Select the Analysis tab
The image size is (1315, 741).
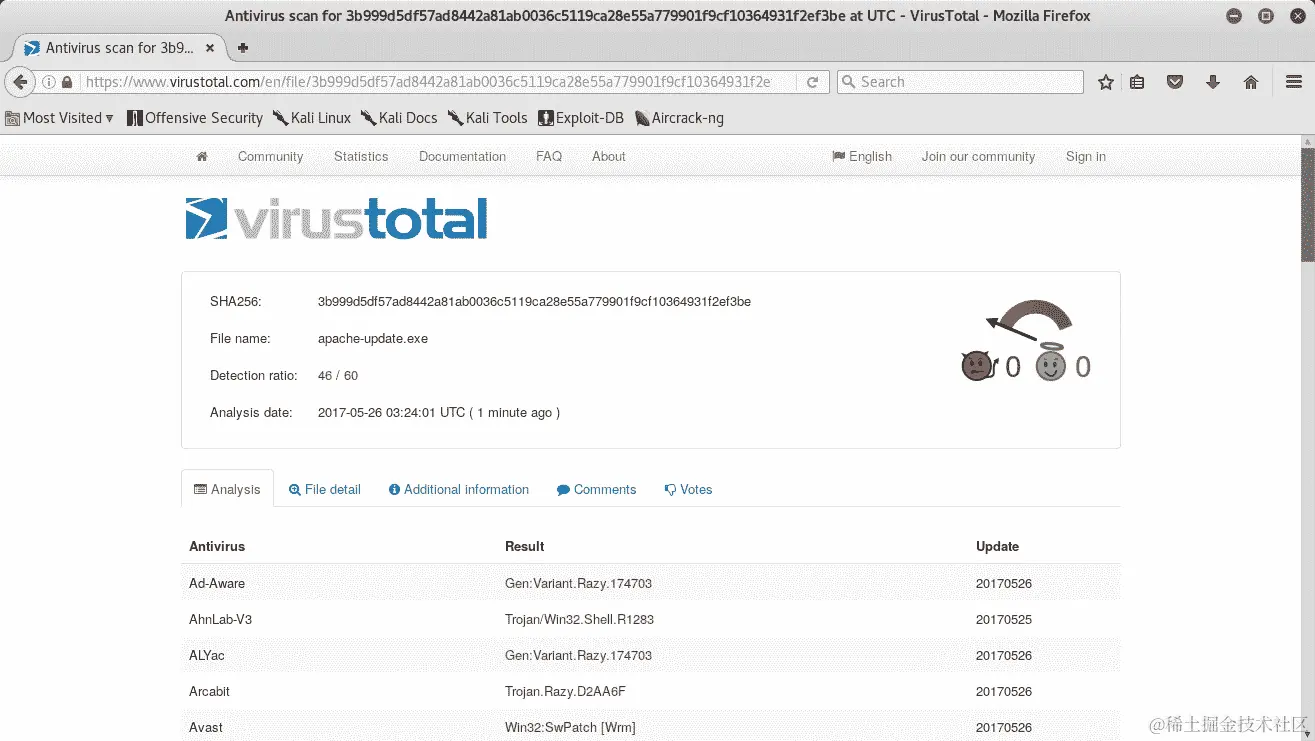(x=227, y=489)
